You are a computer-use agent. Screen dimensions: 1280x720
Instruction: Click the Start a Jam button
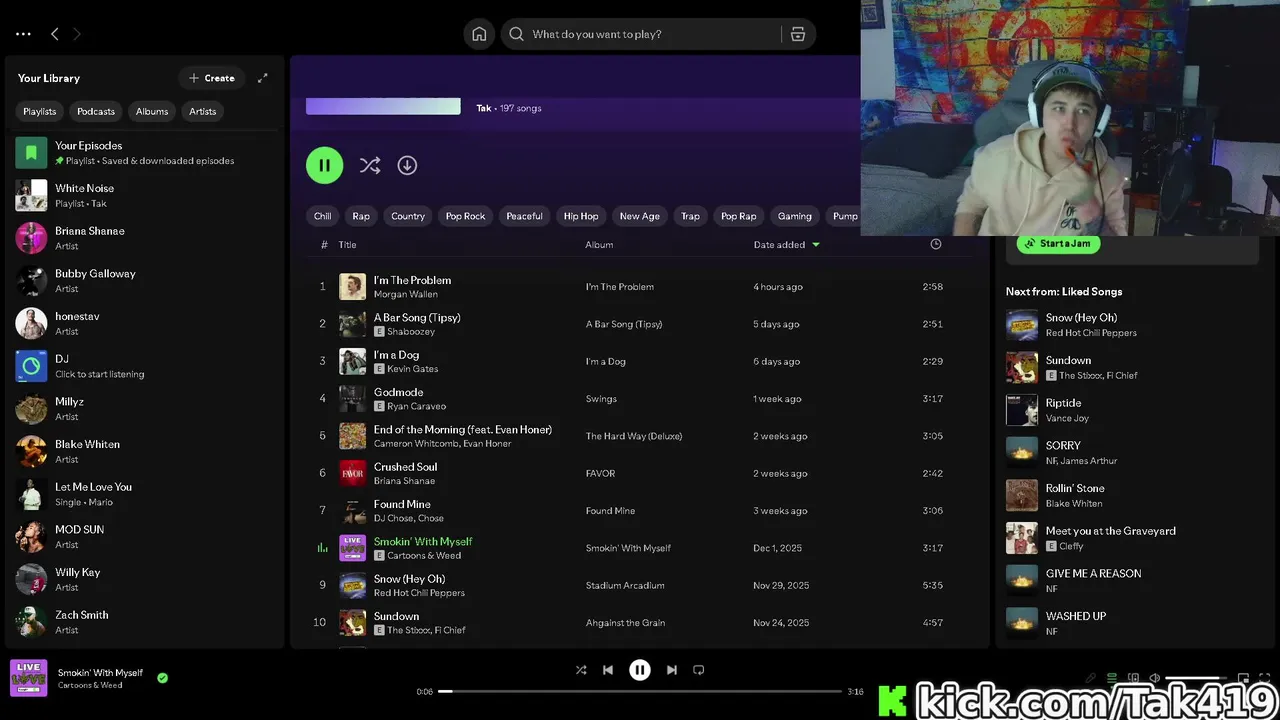pos(1059,243)
